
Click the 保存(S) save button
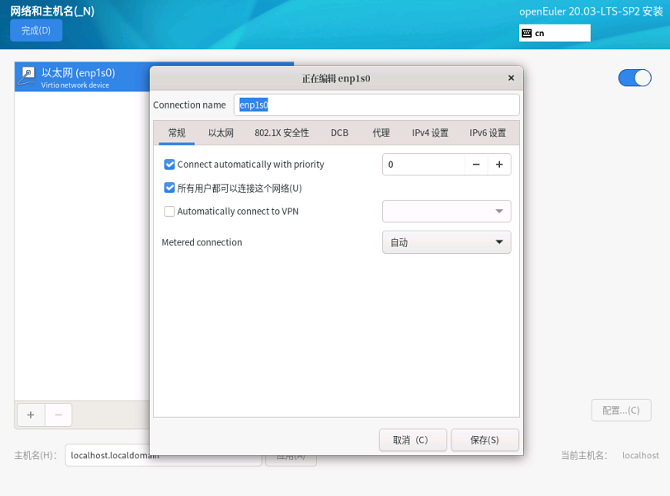click(x=485, y=440)
